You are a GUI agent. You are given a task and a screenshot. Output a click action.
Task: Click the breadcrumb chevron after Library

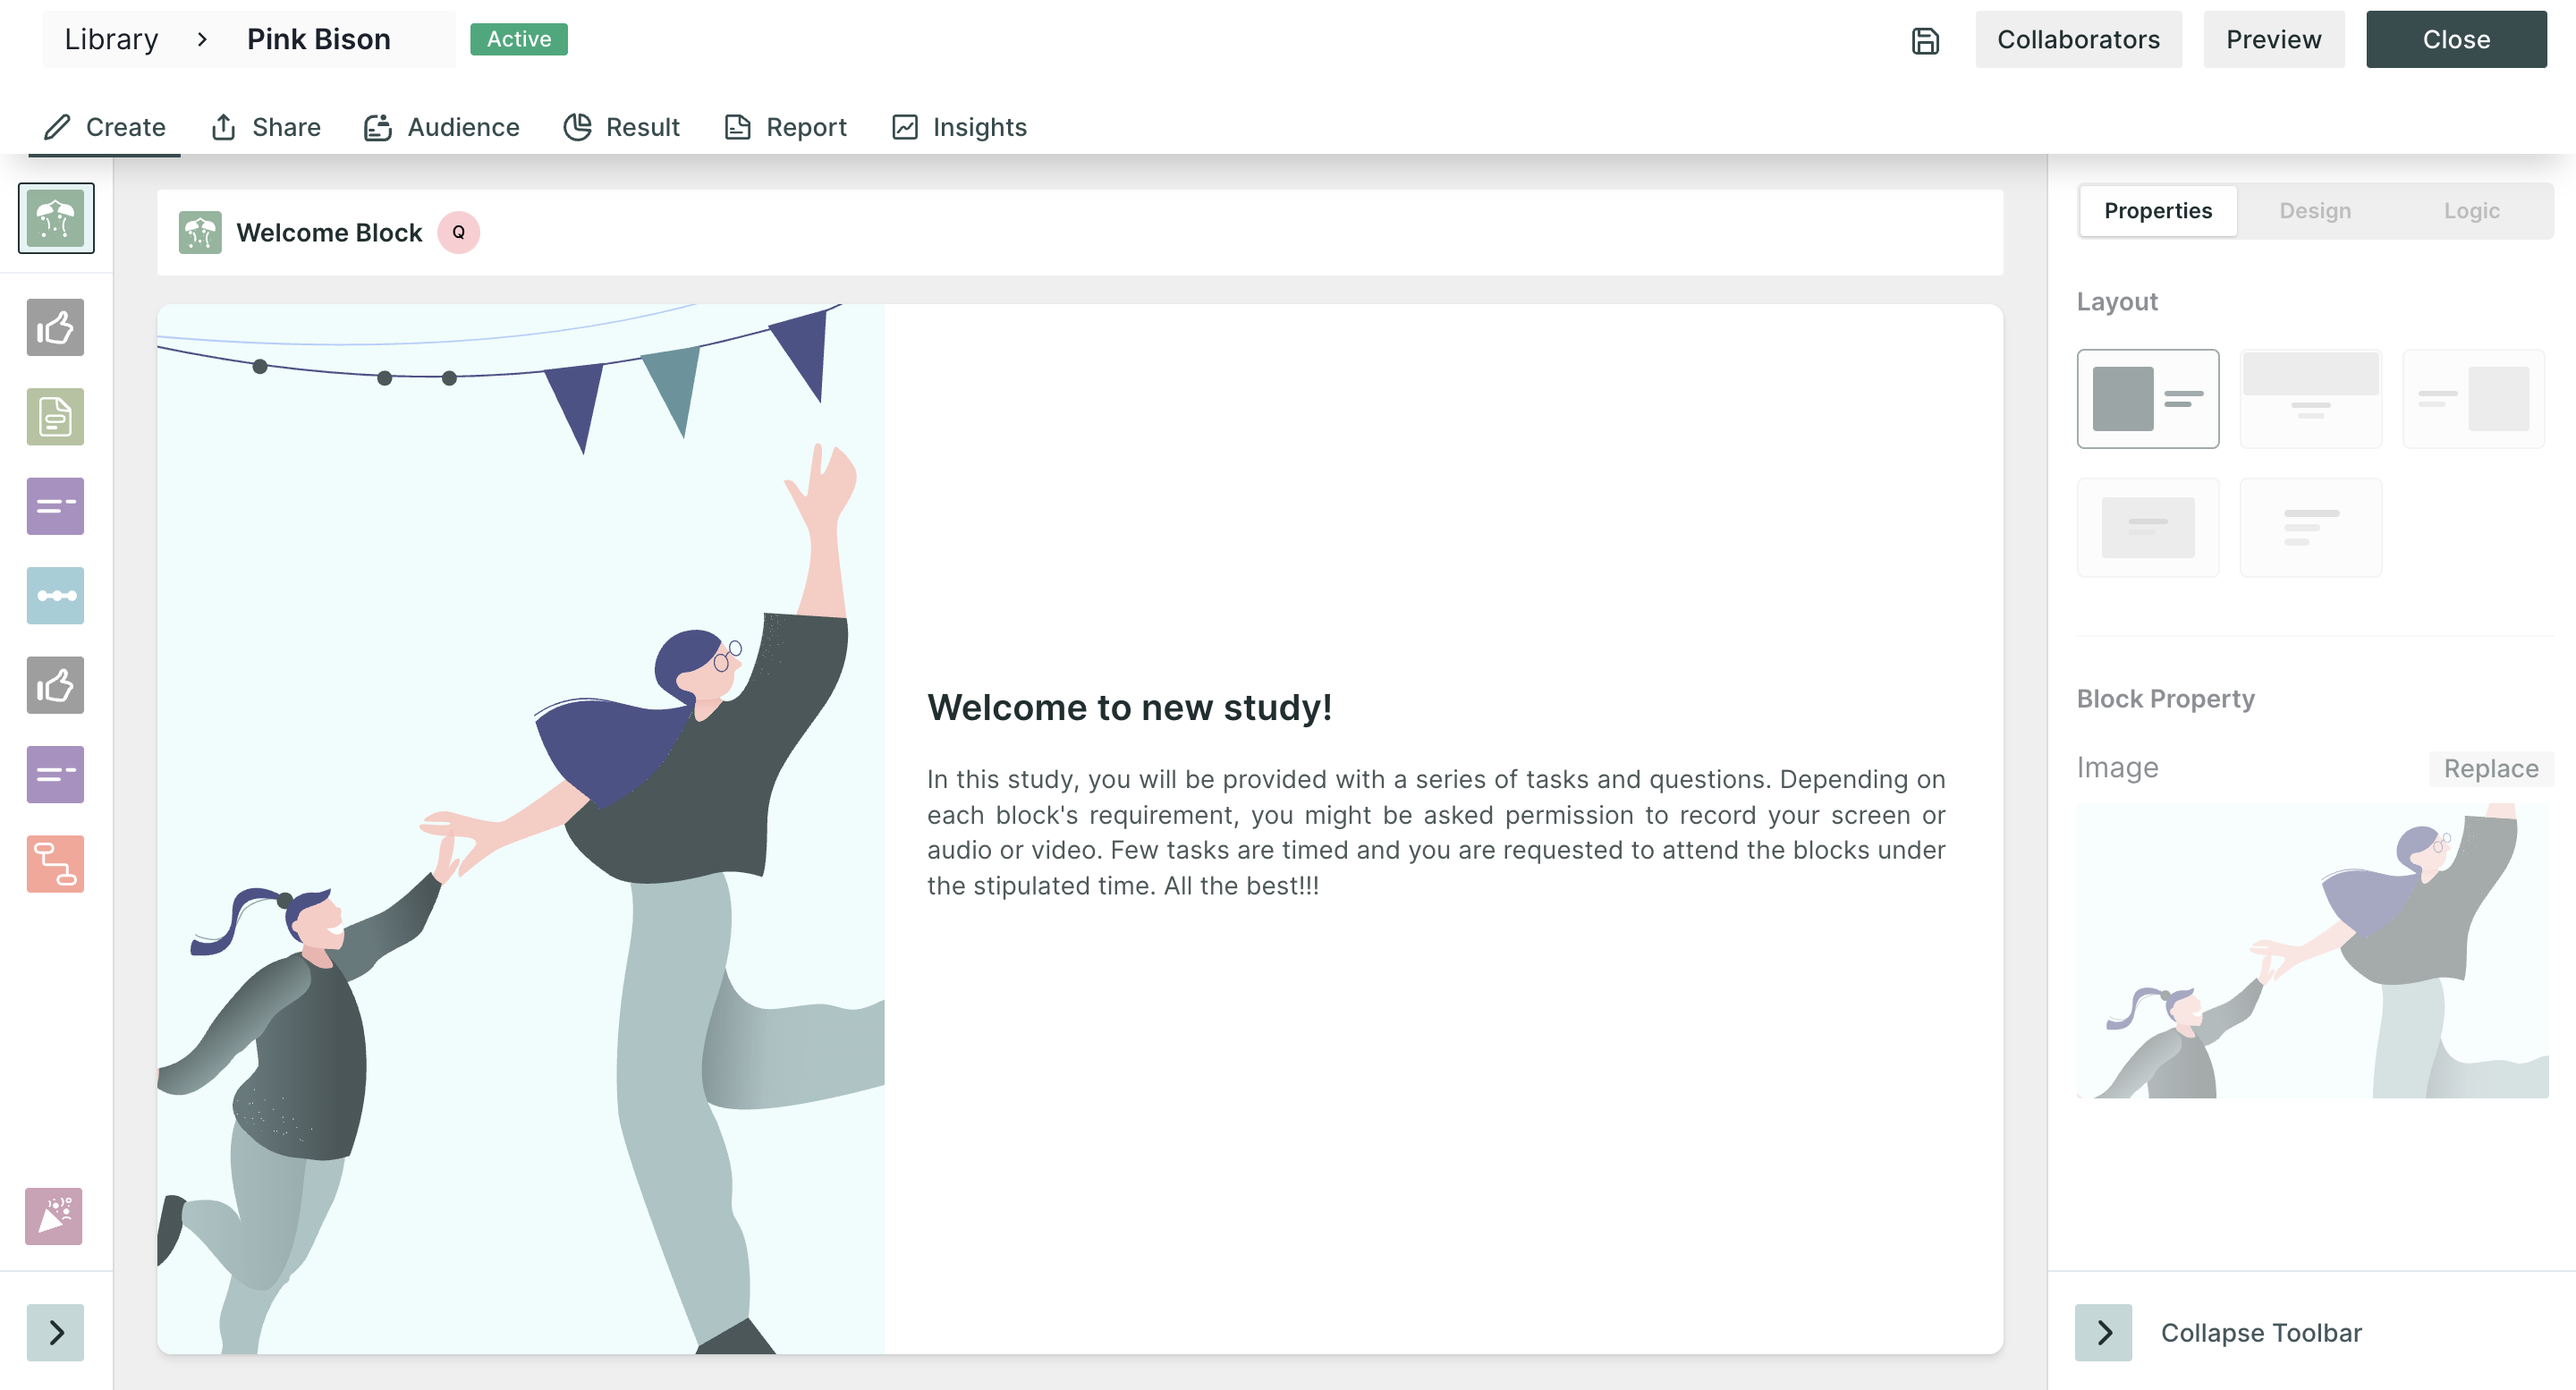click(202, 40)
